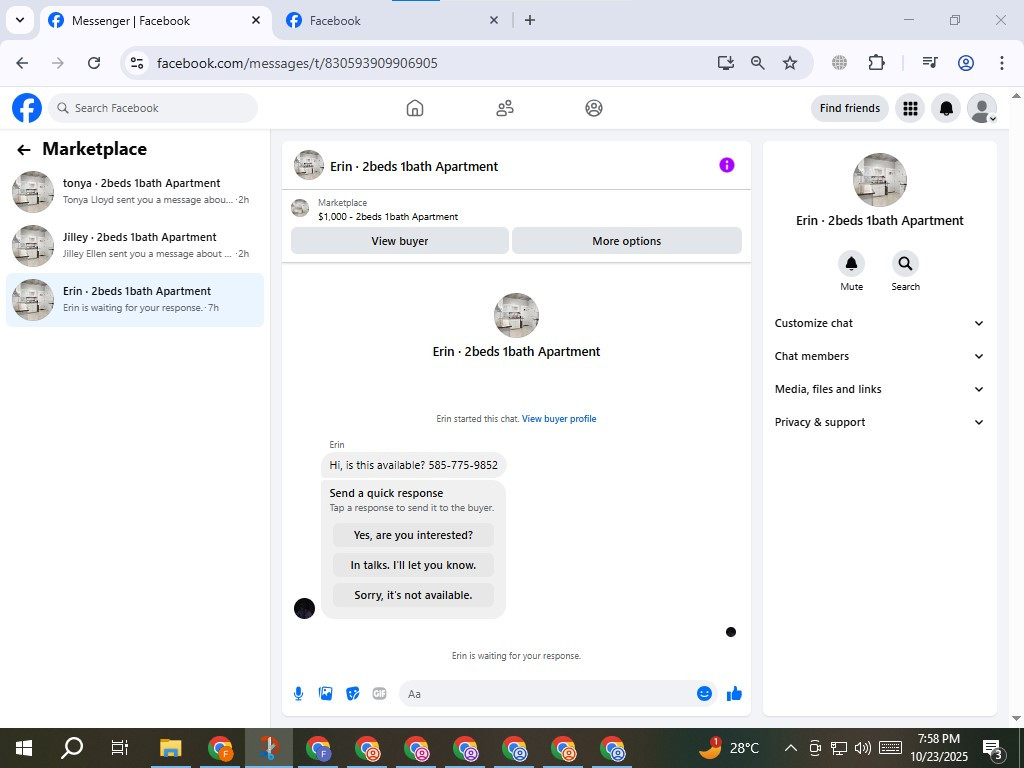Pick a GIF with the GIF icon

click(379, 694)
